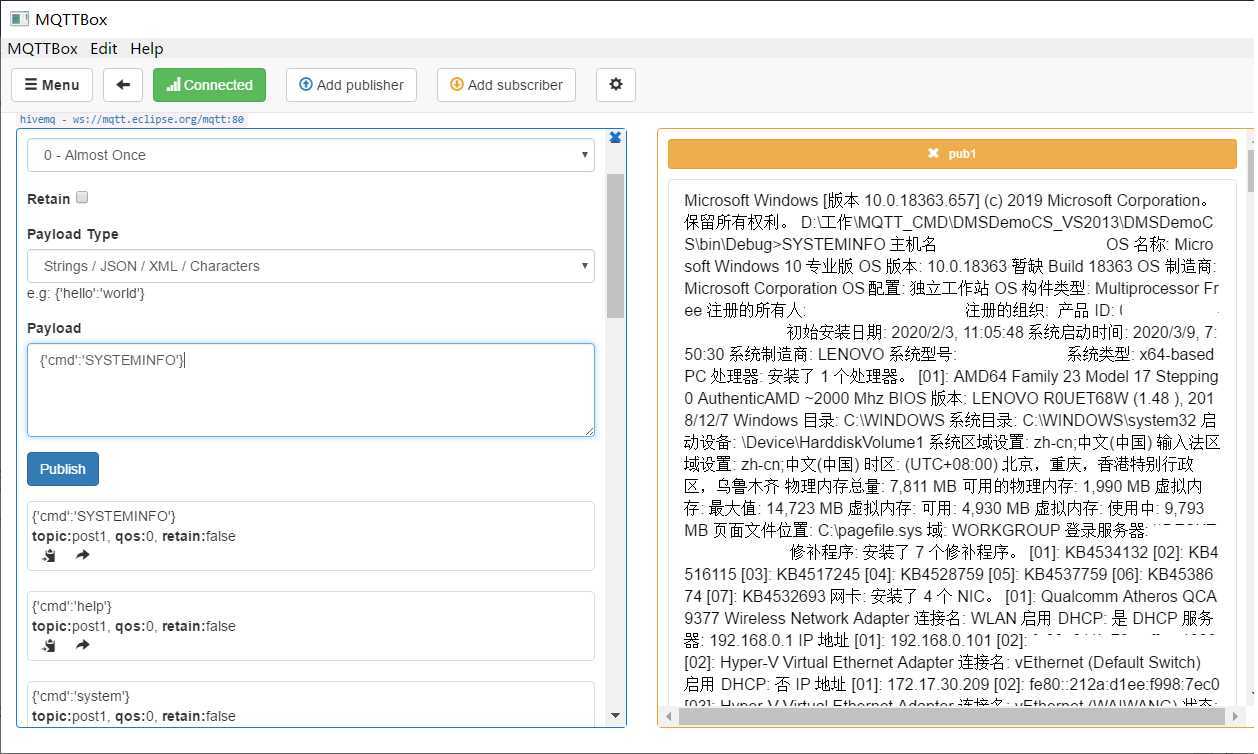Open the MQTTBox menu in menu bar

point(42,48)
